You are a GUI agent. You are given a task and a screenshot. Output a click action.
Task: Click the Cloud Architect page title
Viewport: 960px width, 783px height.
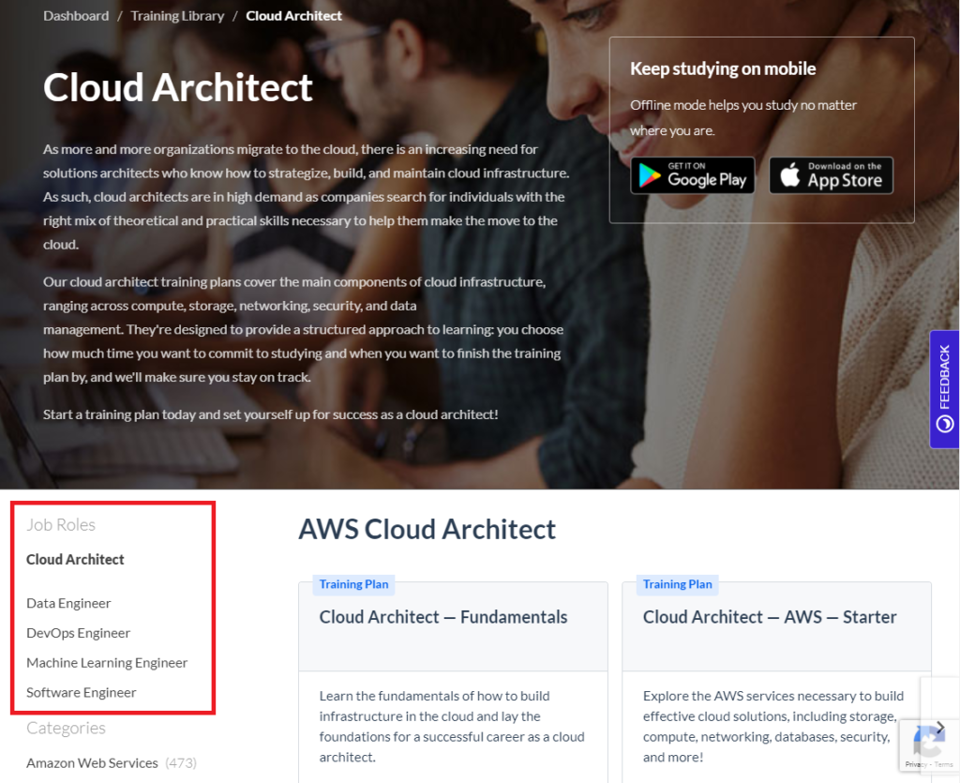178,87
